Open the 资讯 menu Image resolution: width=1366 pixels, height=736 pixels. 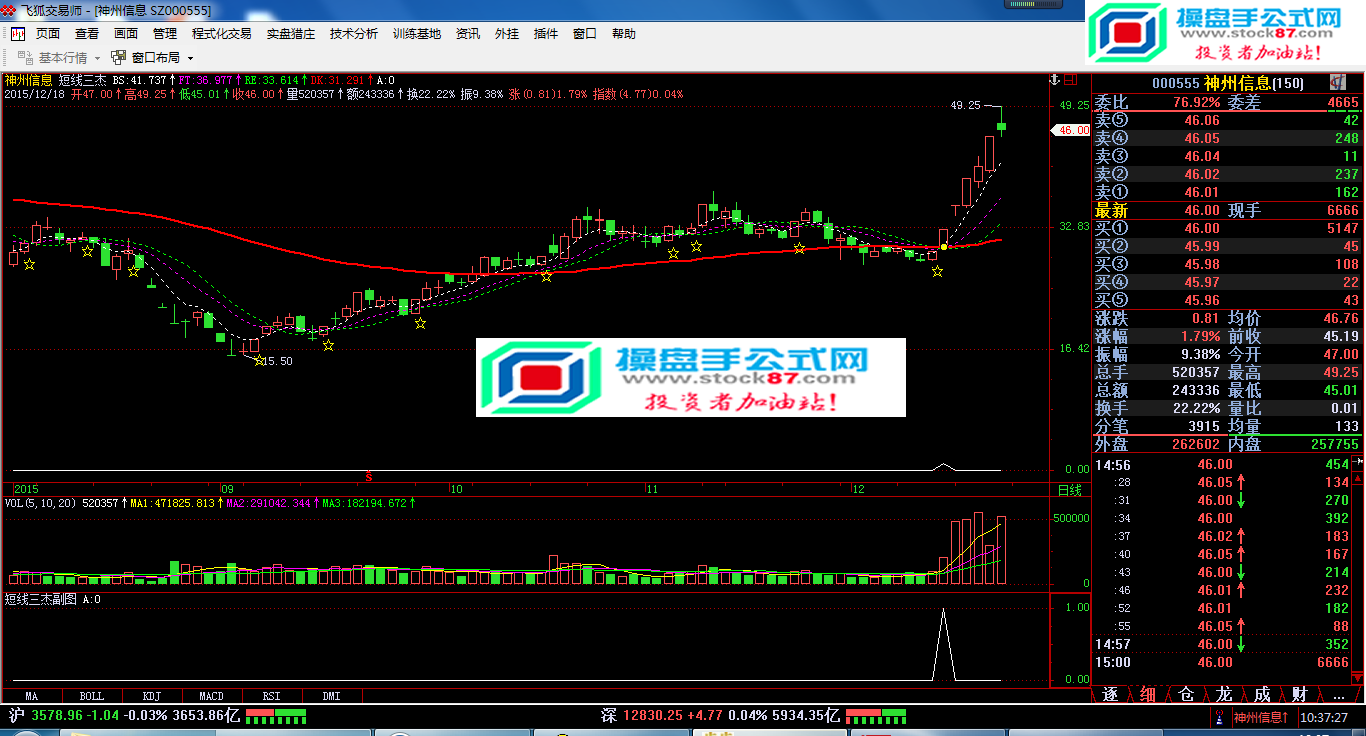point(468,34)
